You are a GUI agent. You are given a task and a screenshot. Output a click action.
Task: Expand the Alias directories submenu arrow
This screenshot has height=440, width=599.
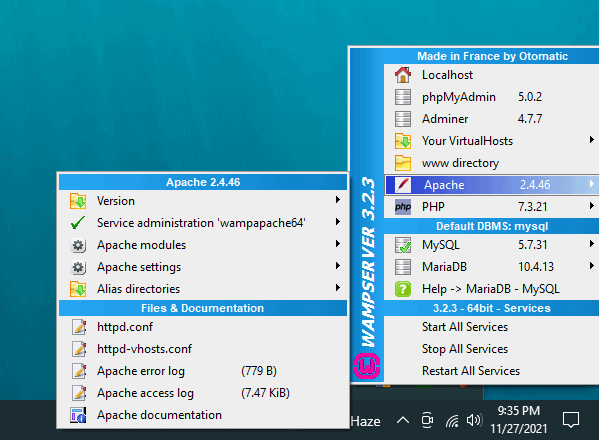point(337,288)
